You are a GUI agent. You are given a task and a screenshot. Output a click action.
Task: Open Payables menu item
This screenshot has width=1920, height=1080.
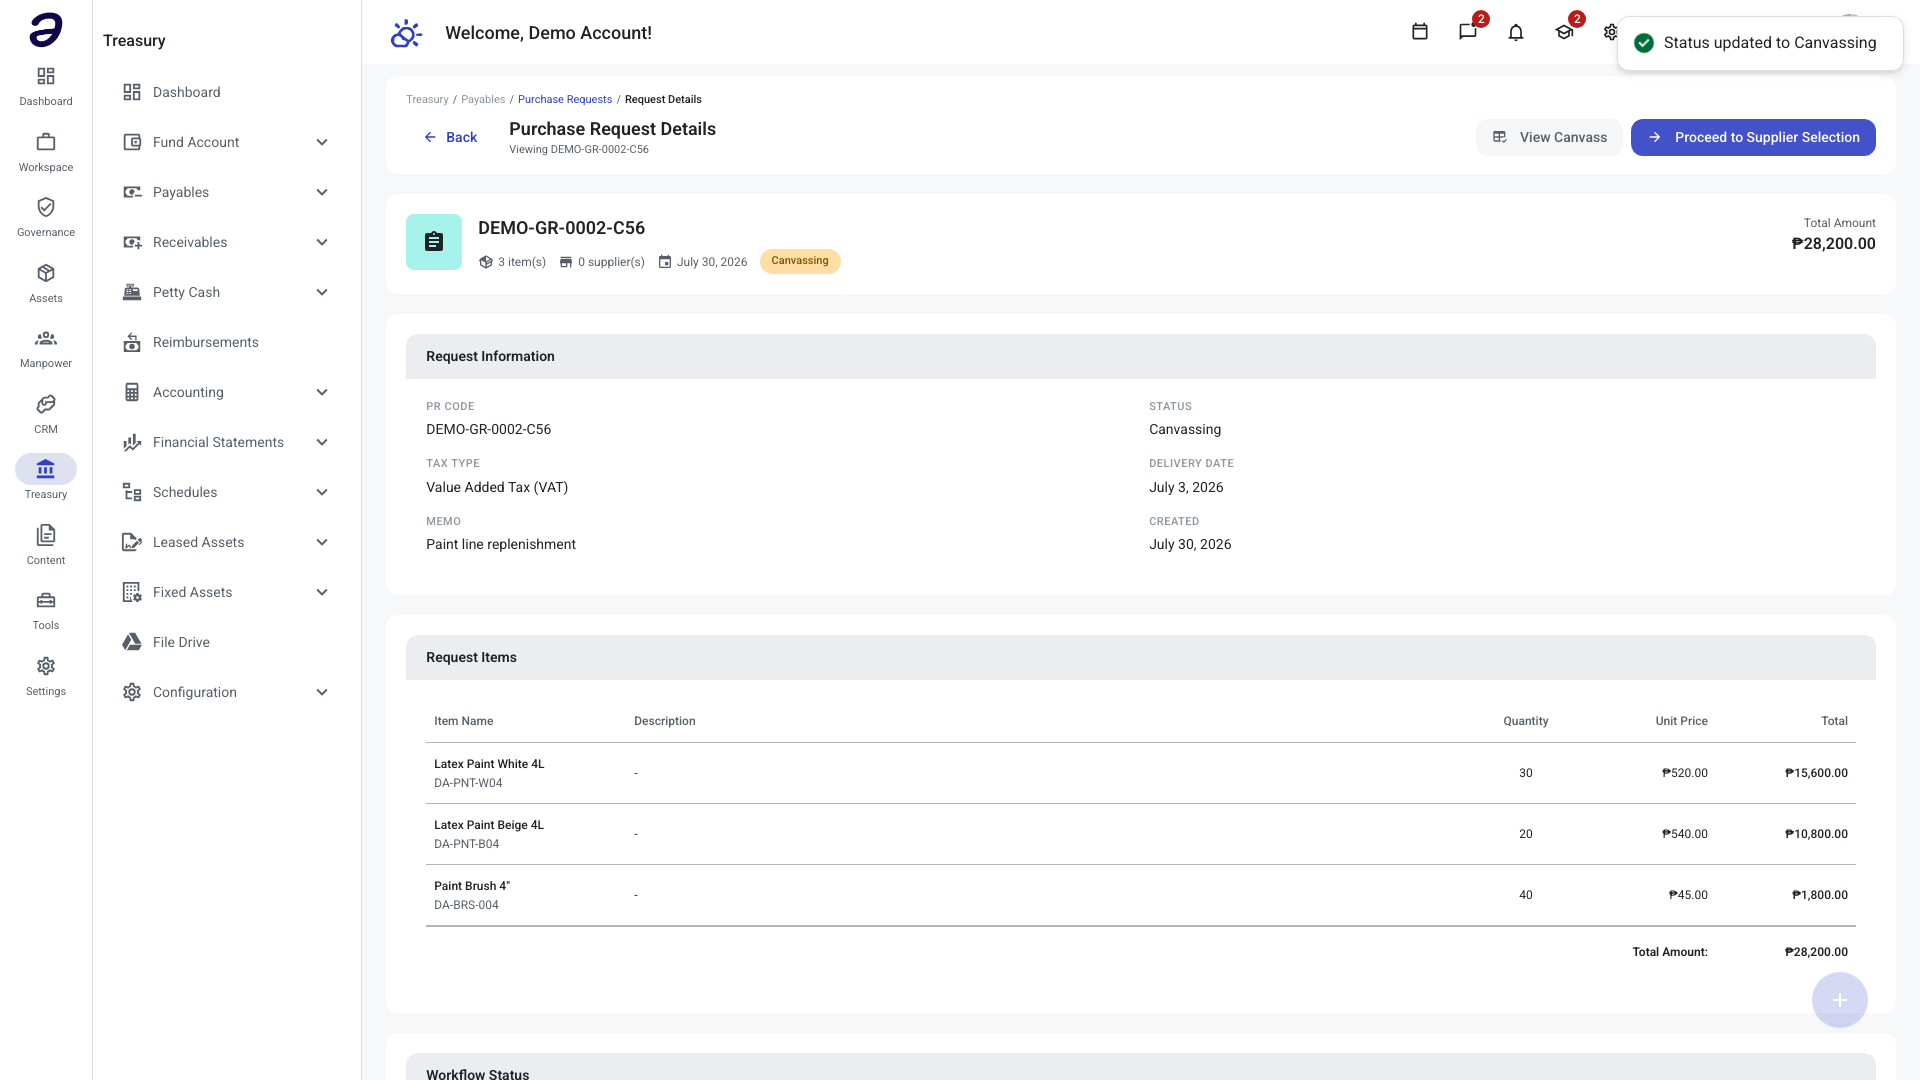(x=226, y=192)
